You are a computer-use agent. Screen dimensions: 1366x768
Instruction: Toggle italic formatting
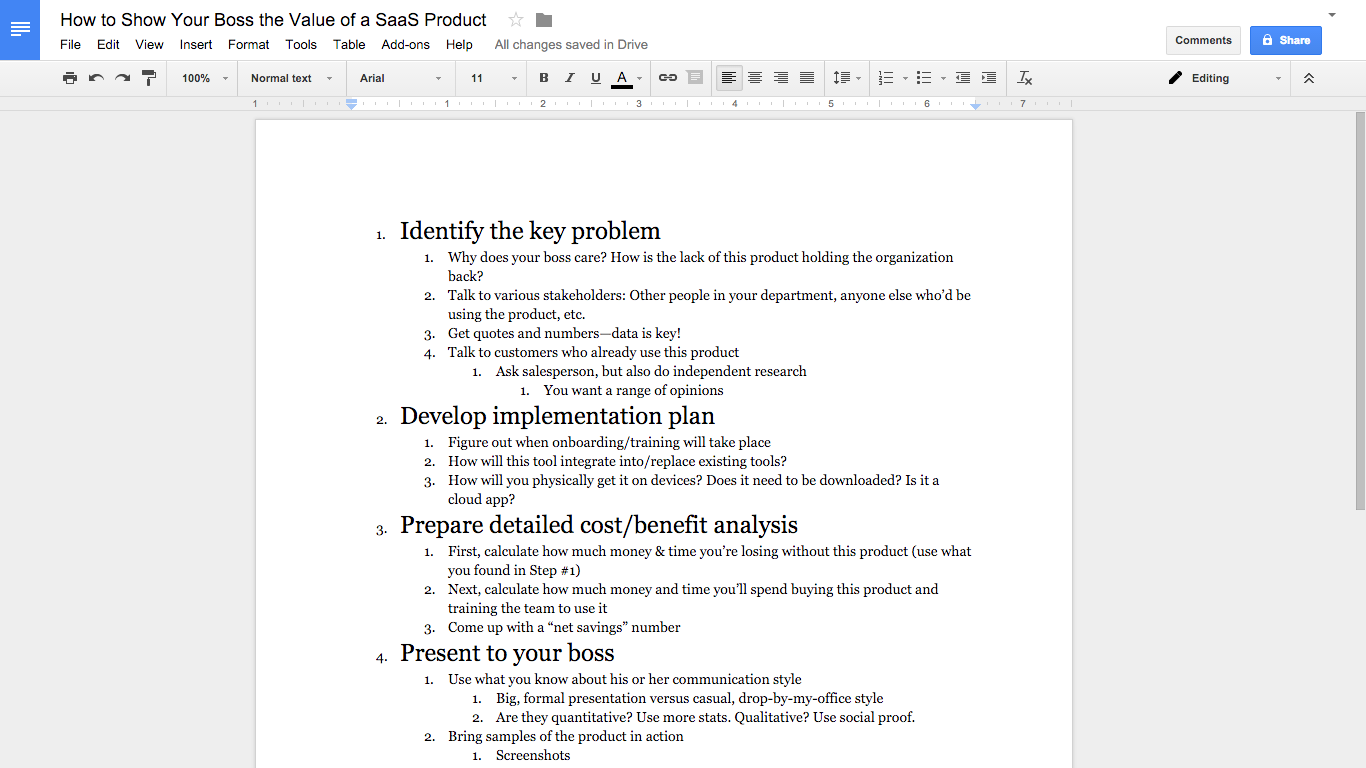[x=570, y=78]
